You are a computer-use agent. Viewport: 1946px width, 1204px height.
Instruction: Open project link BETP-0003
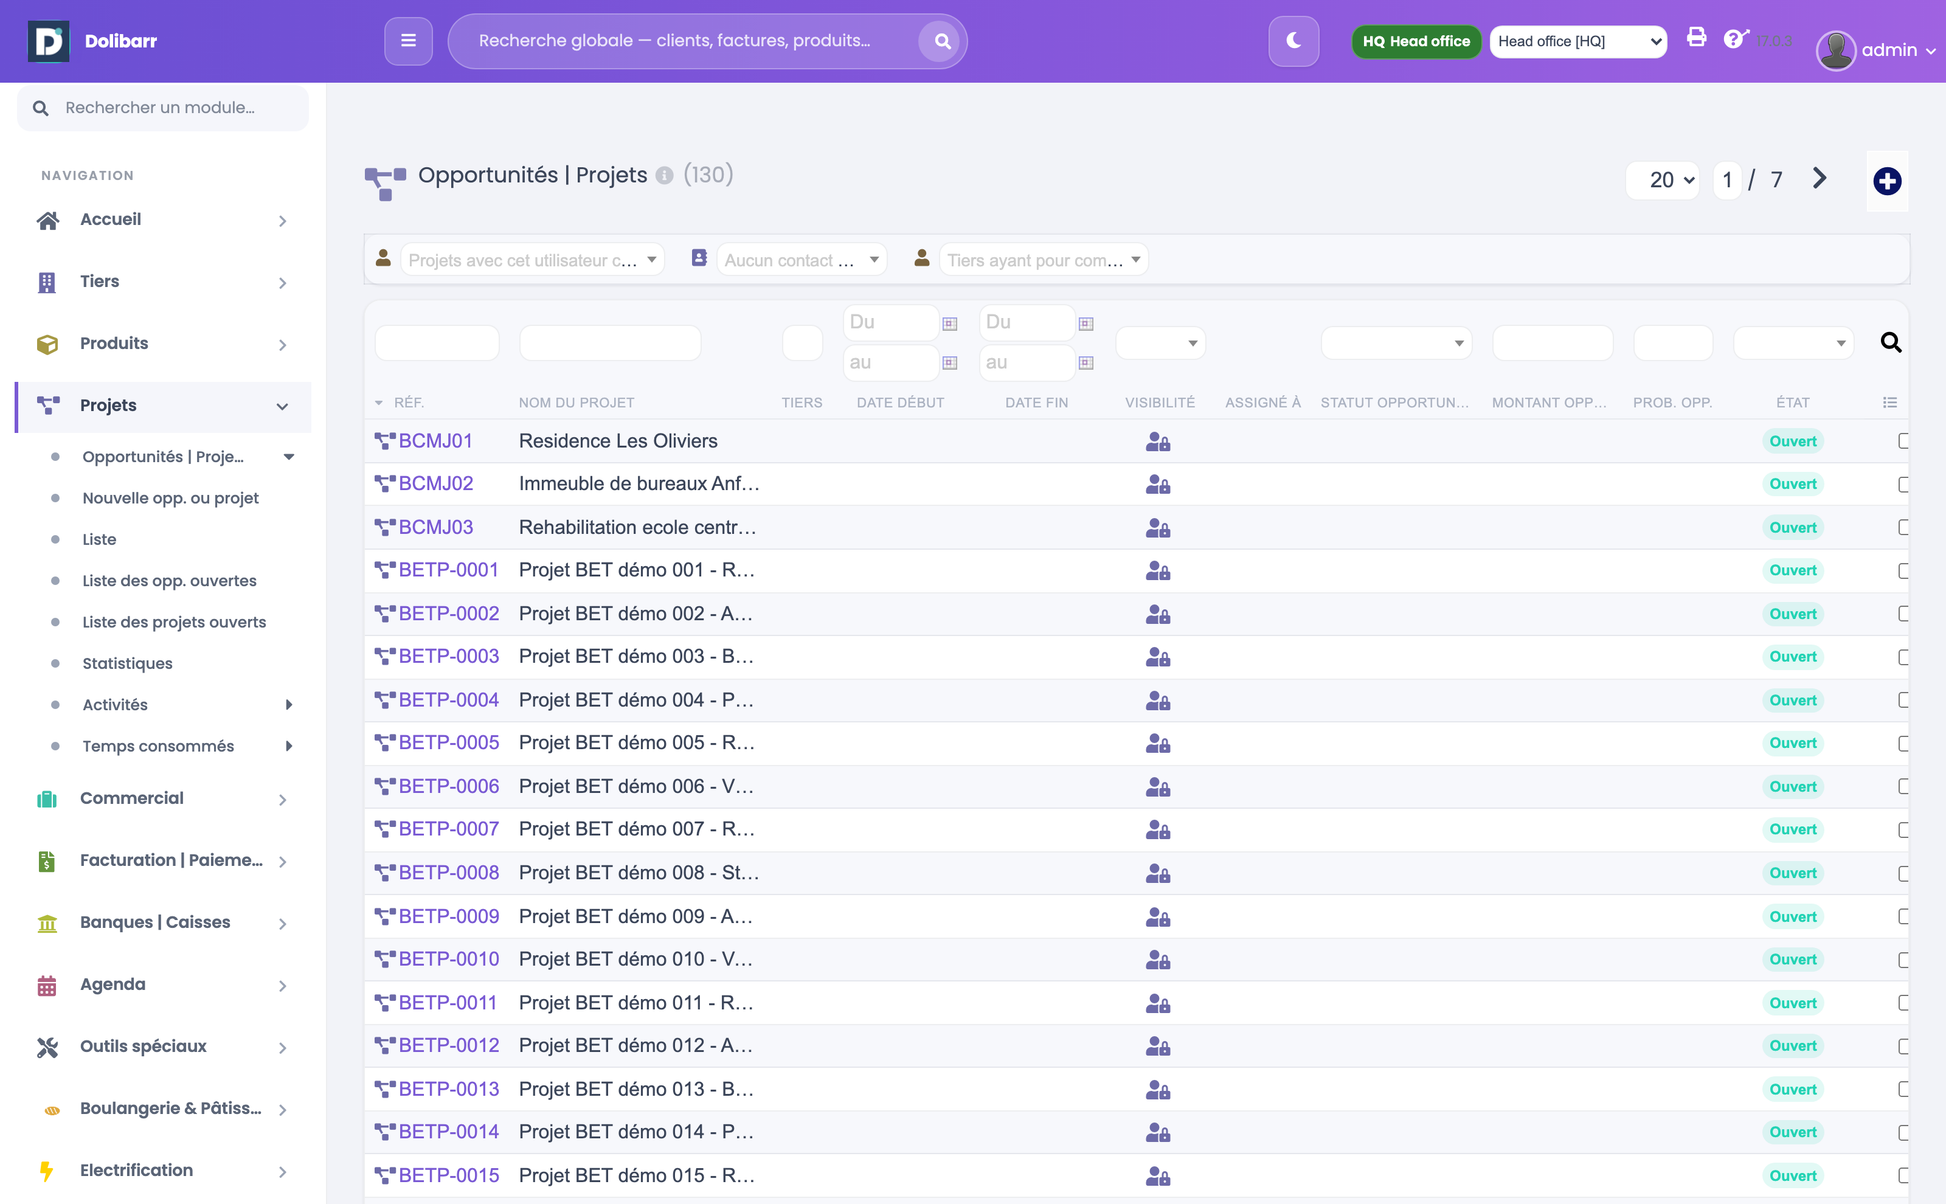click(448, 657)
